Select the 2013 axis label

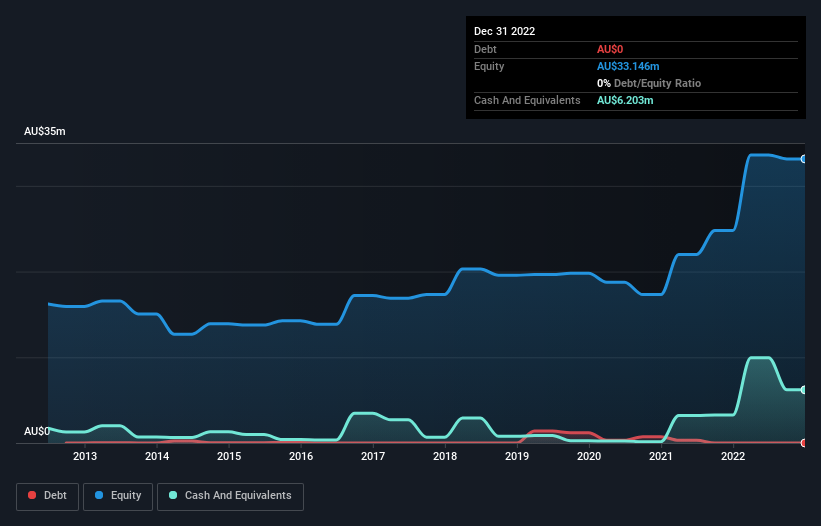point(85,456)
